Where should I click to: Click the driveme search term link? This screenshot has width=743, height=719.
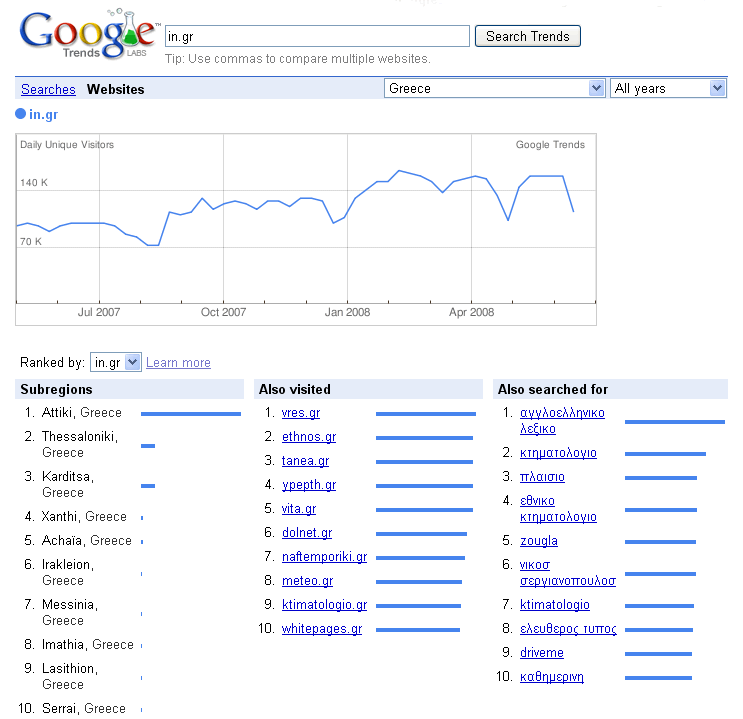tap(542, 653)
